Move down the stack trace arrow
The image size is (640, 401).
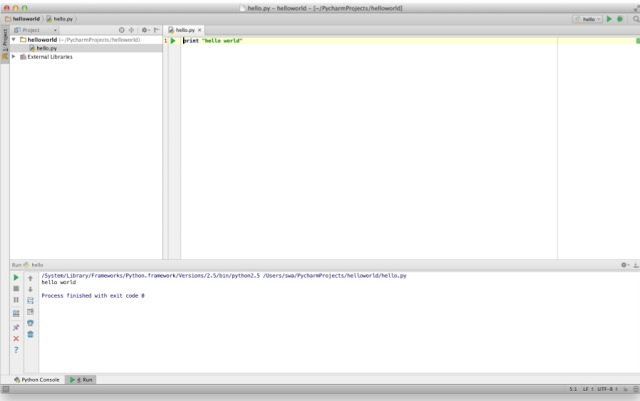[30, 289]
